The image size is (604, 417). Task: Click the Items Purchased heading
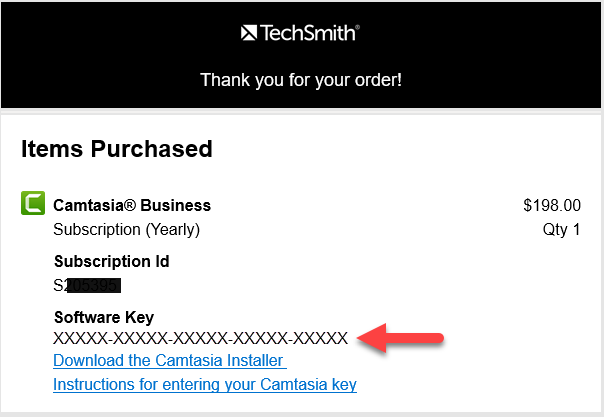pyautogui.click(x=117, y=149)
